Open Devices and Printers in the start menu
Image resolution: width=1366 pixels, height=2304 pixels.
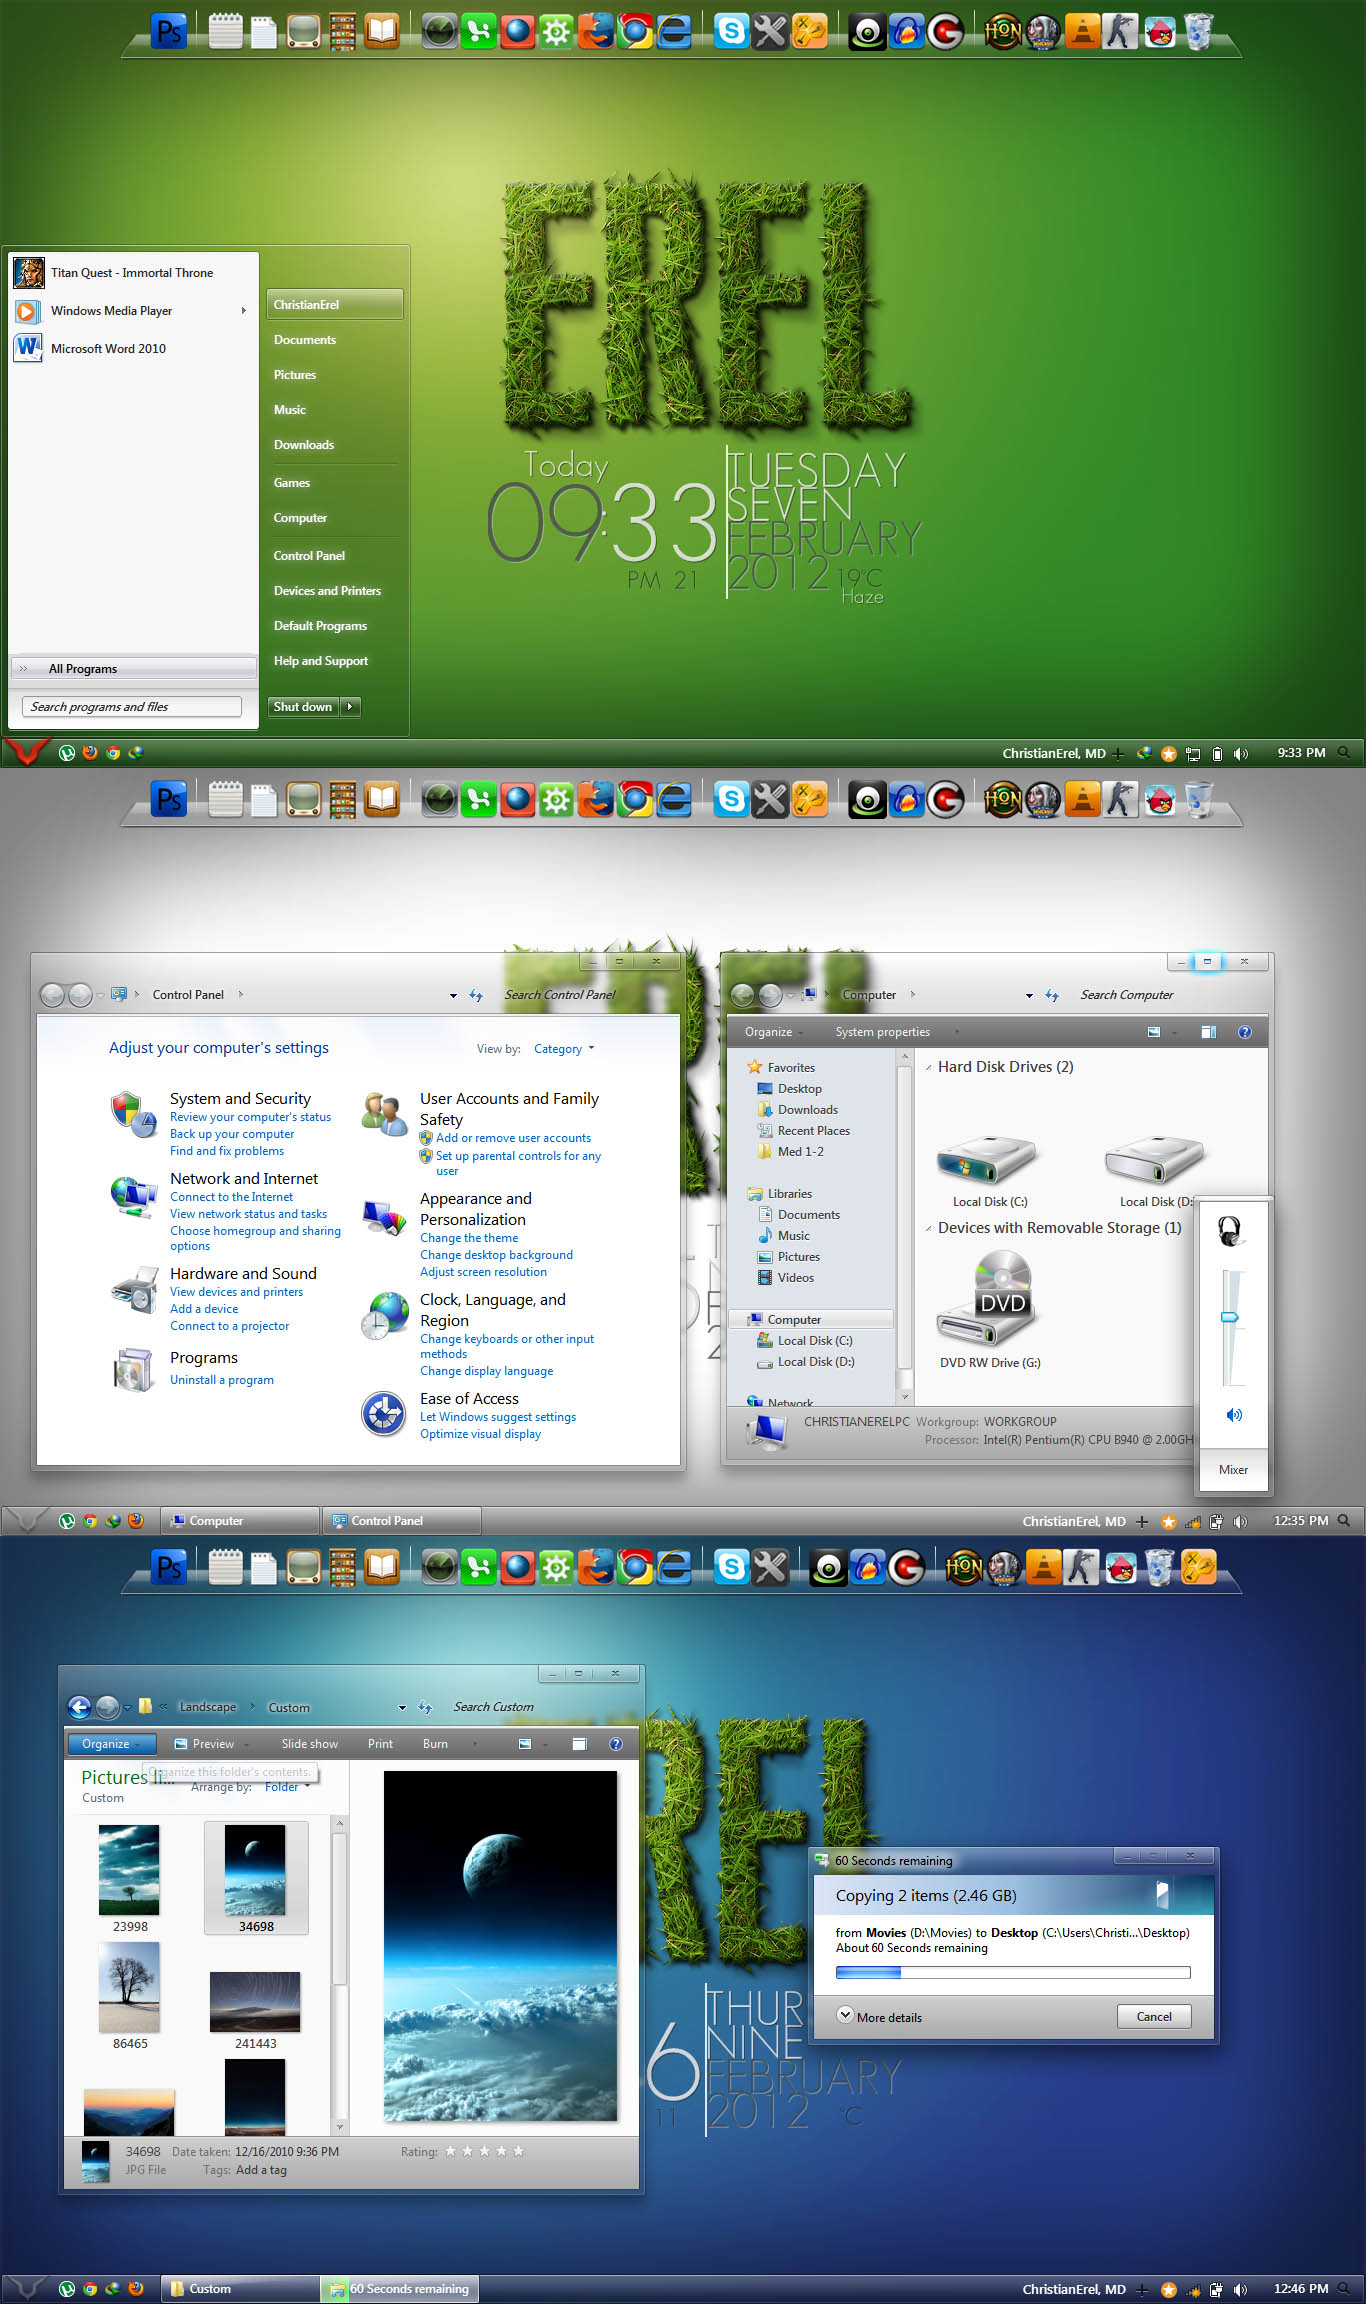(x=327, y=591)
